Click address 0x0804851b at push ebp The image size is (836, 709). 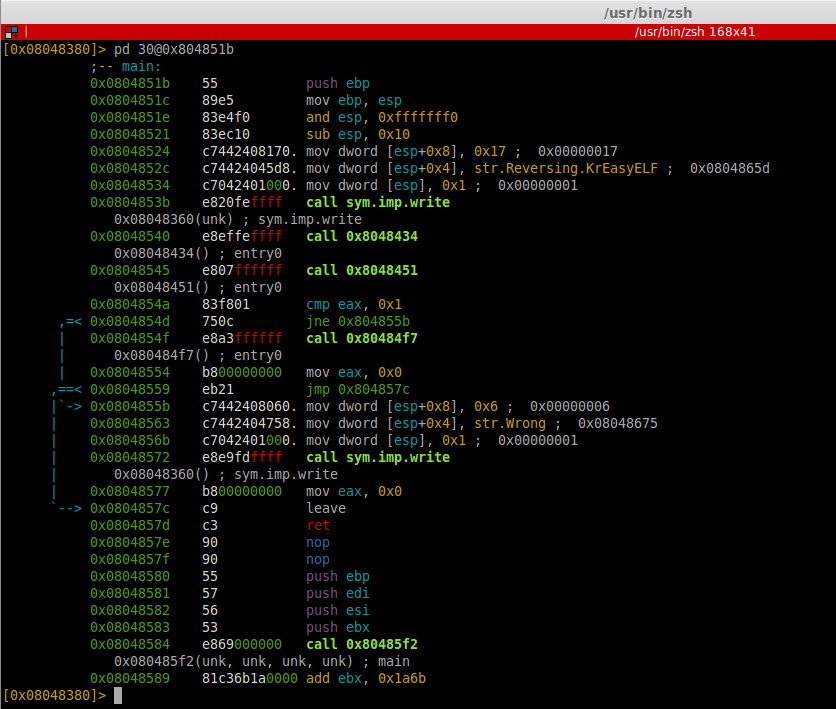(x=130, y=84)
